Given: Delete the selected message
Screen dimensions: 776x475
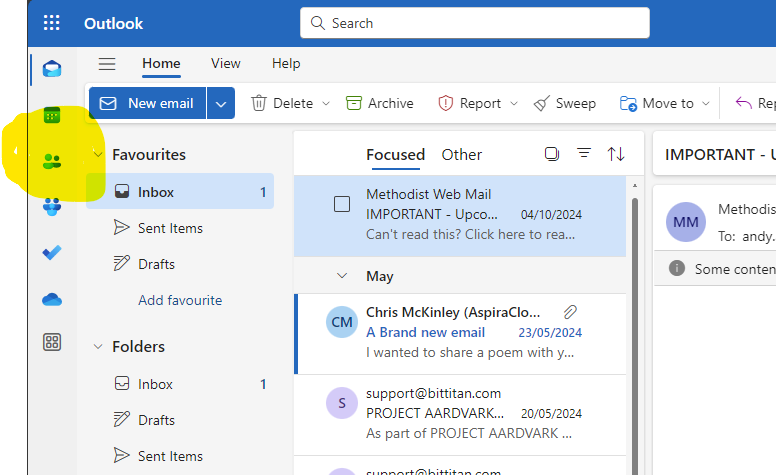Looking at the screenshot, I should coord(282,103).
